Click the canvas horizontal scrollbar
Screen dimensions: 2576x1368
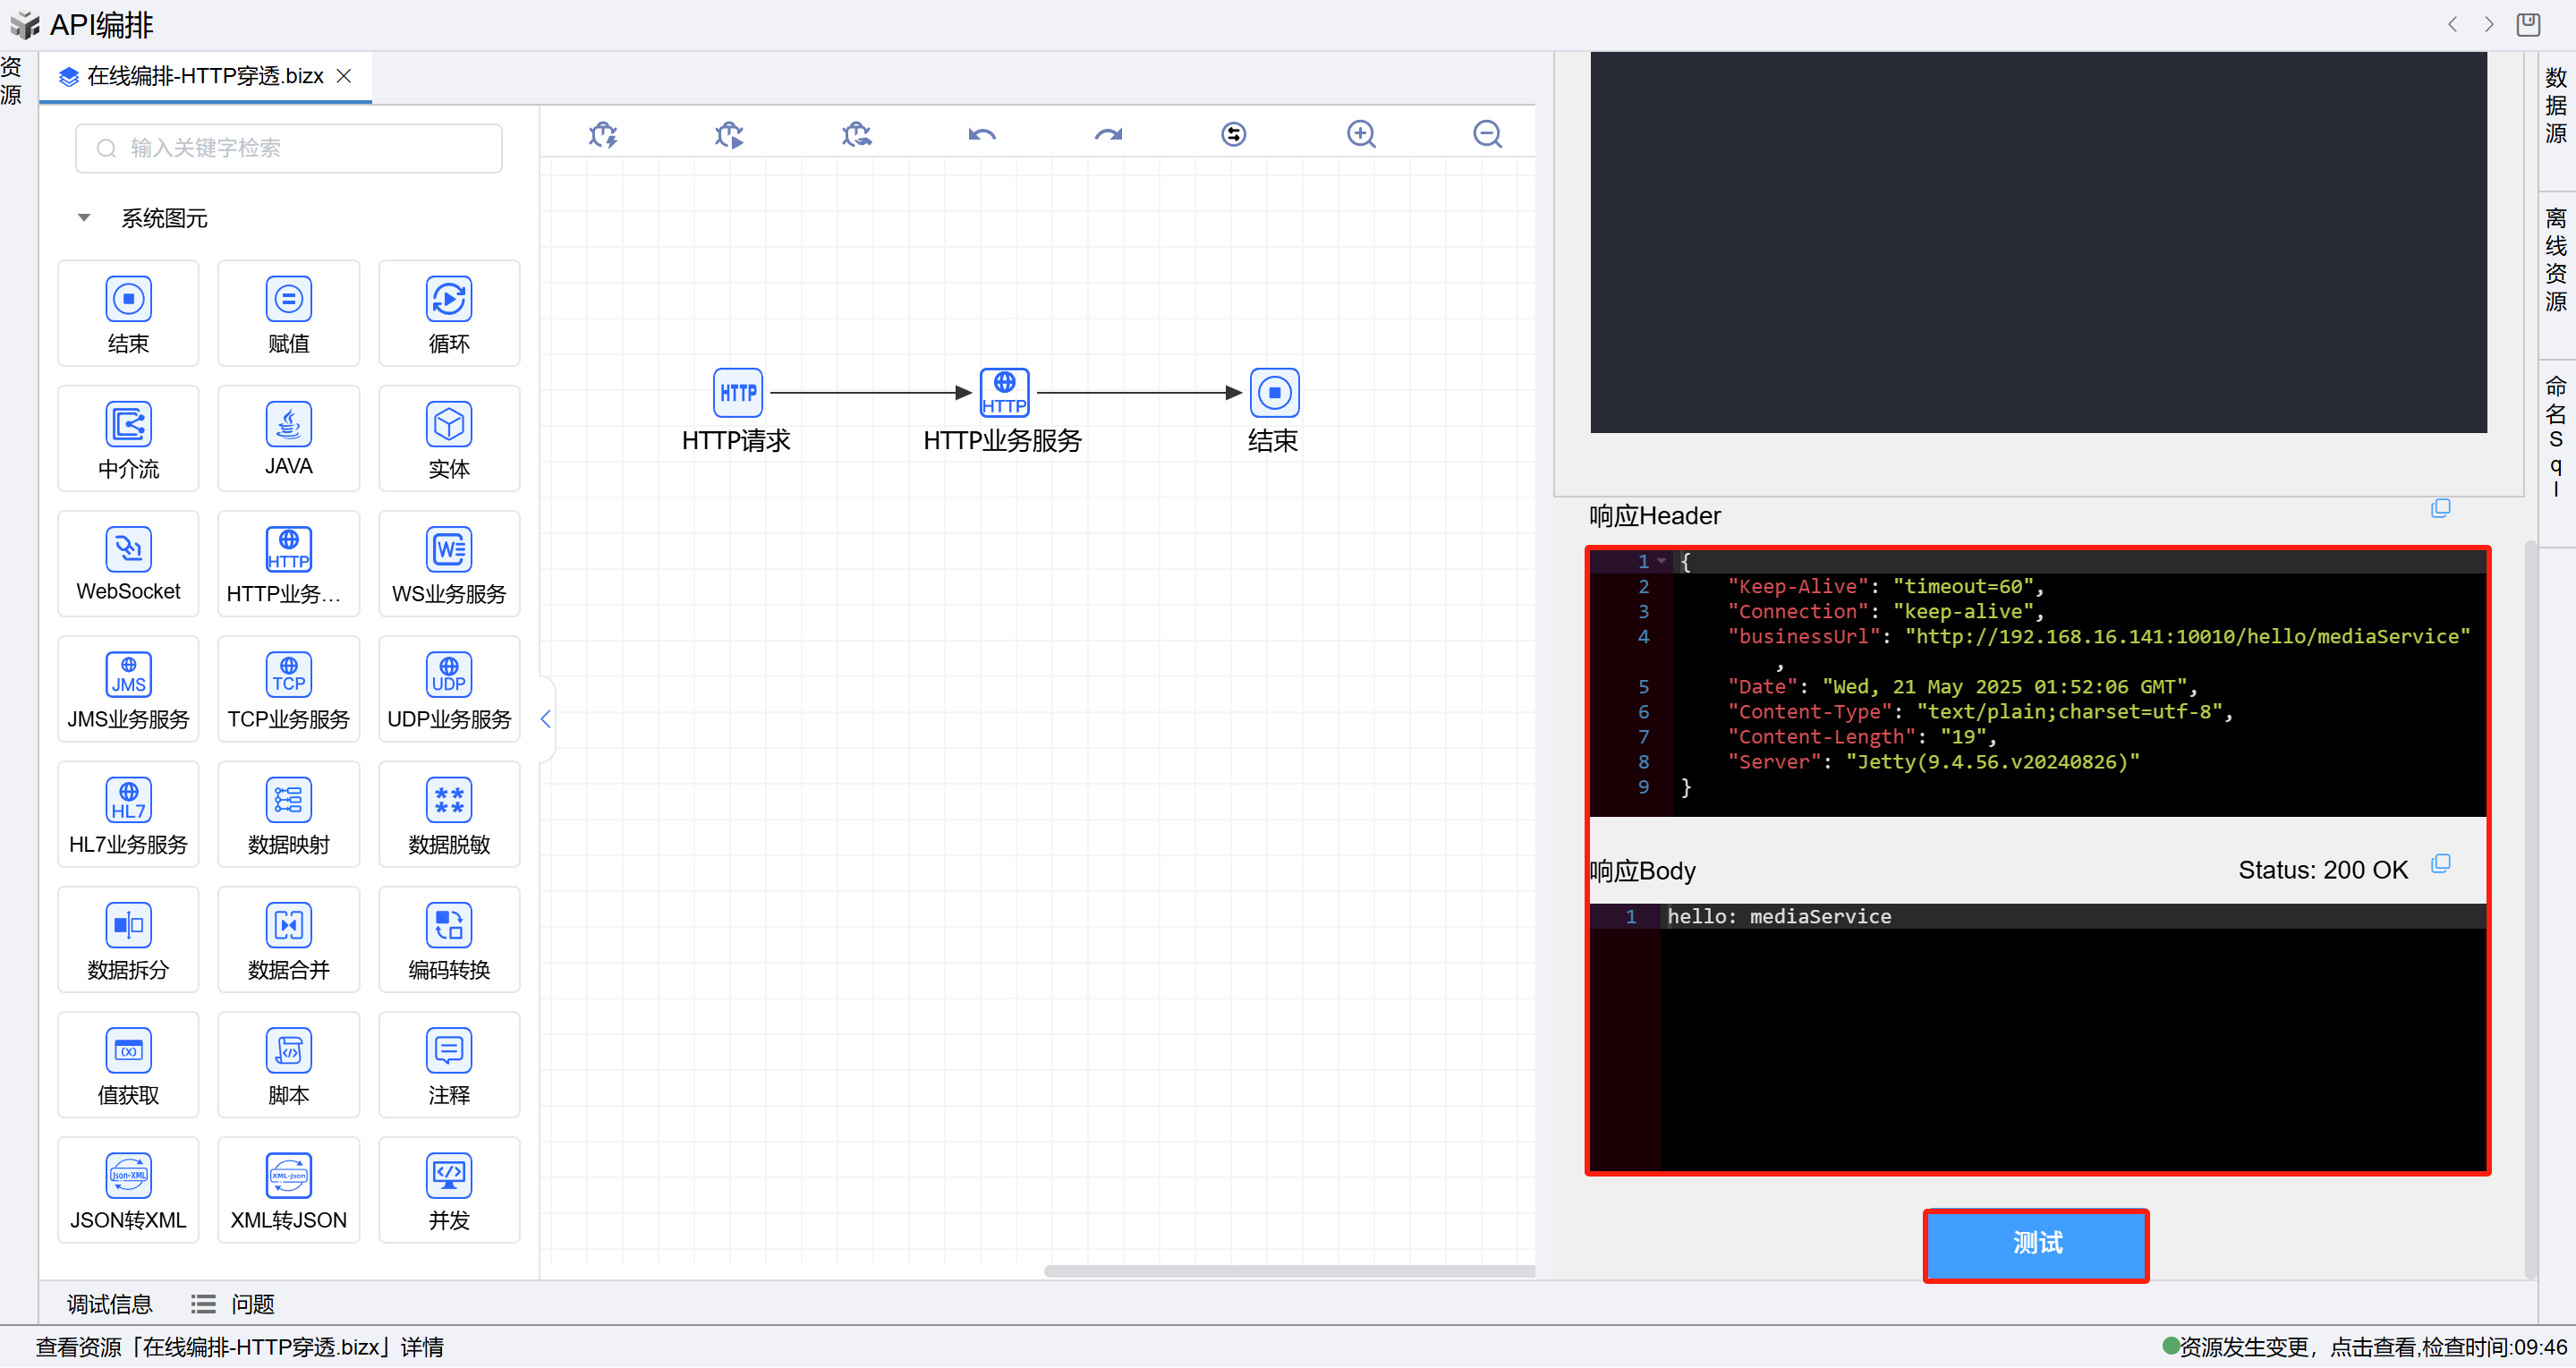pyautogui.click(x=1288, y=1271)
